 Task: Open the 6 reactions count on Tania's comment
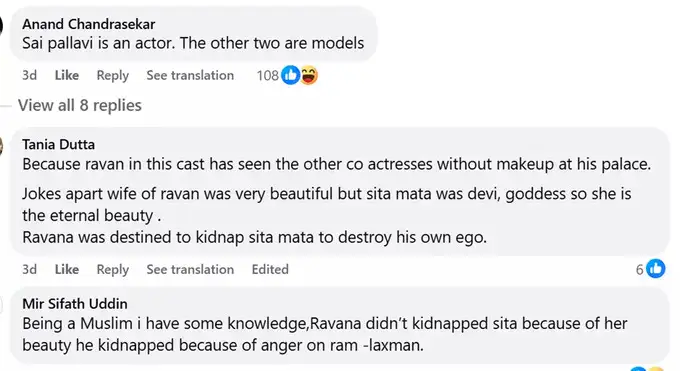(639, 270)
